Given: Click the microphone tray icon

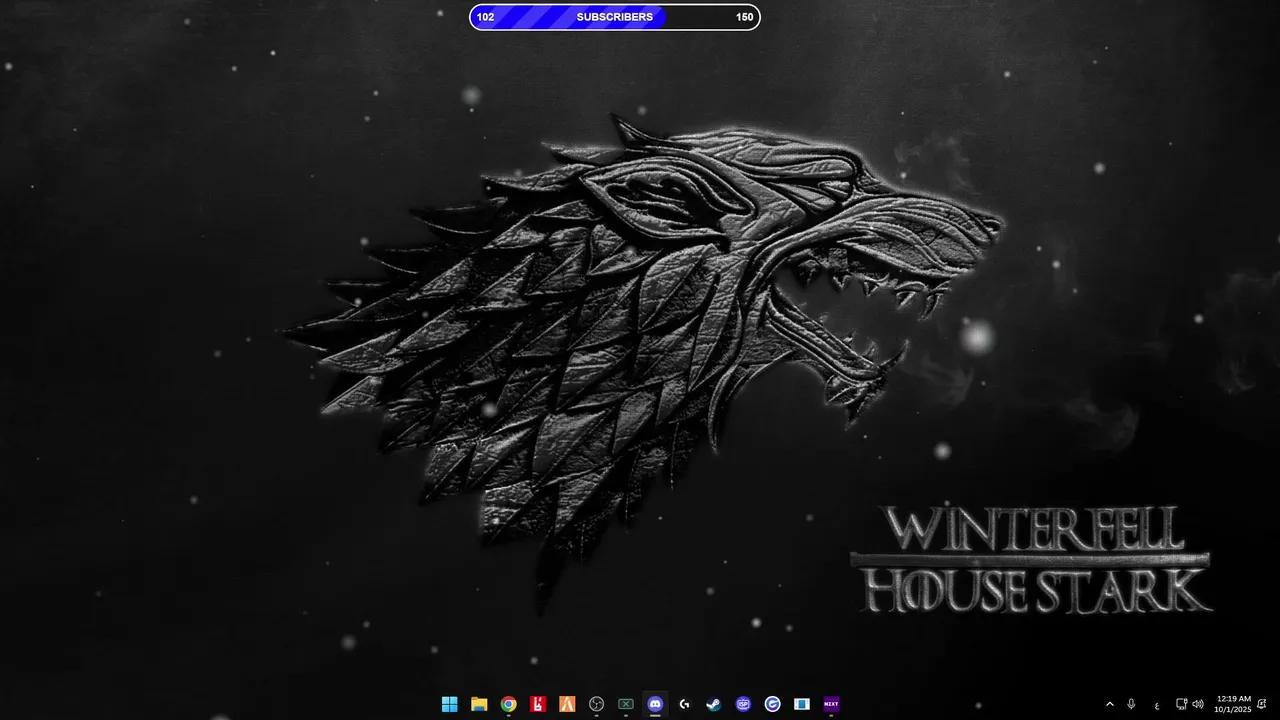Looking at the screenshot, I should (1131, 704).
